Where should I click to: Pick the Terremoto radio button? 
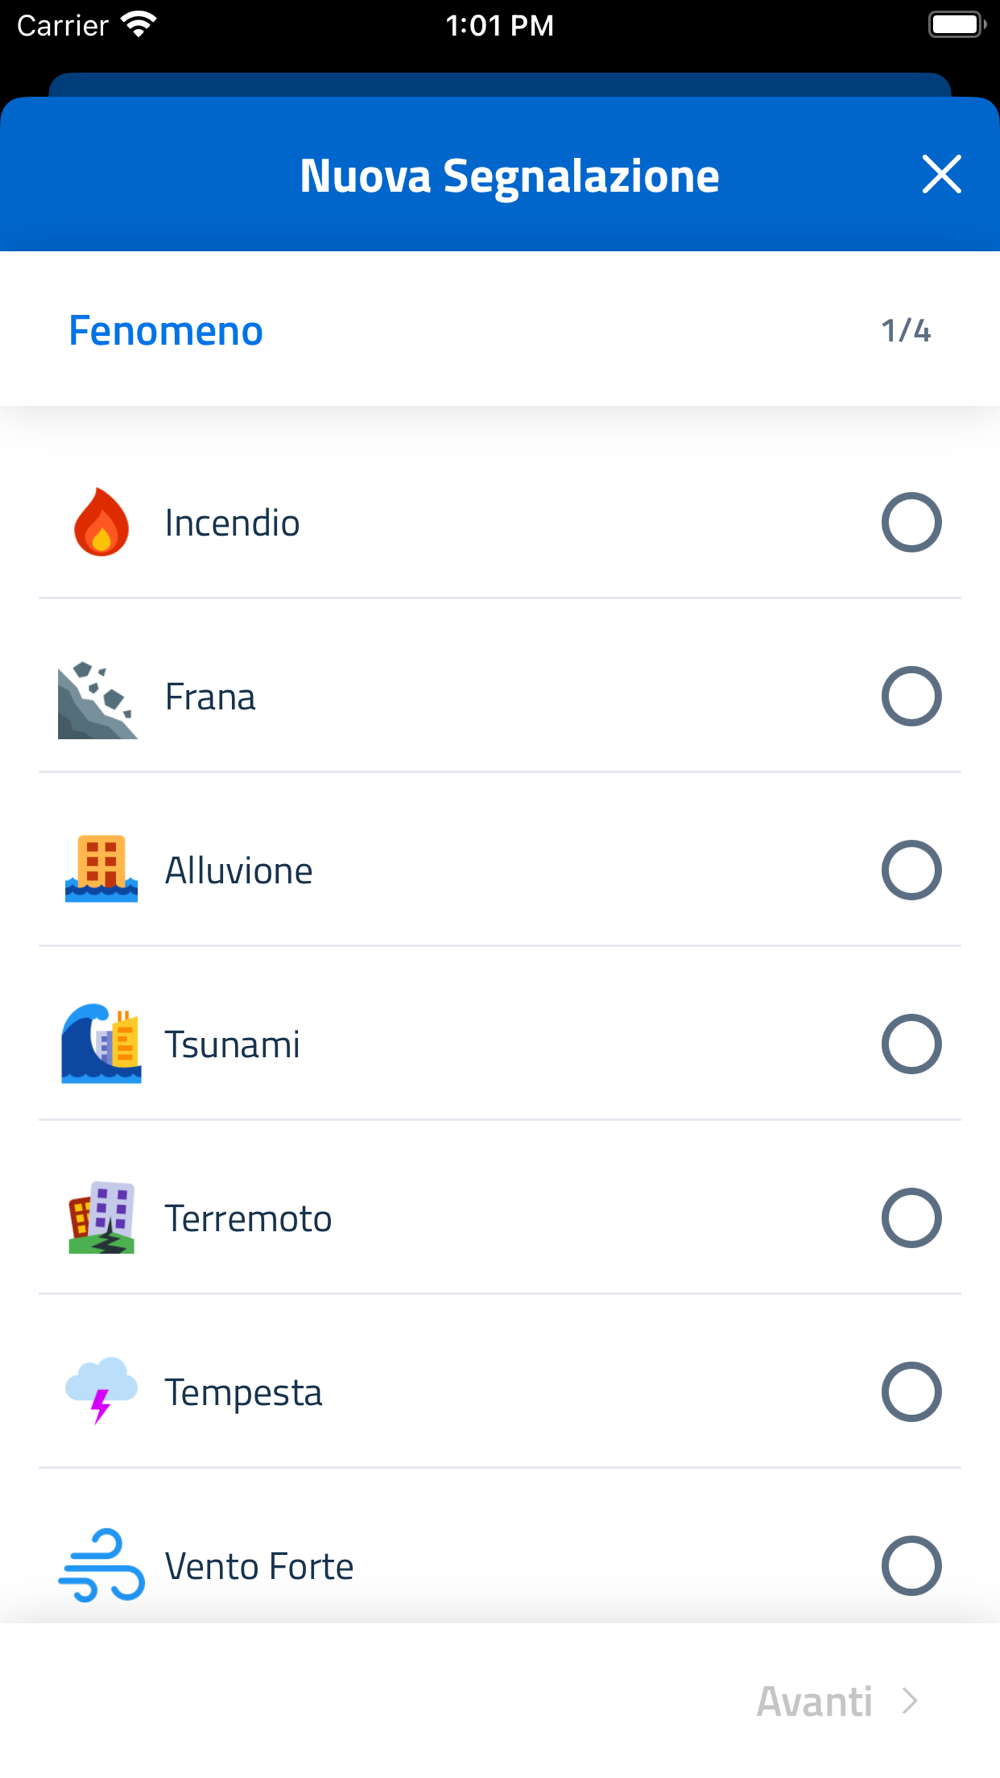coord(911,1218)
